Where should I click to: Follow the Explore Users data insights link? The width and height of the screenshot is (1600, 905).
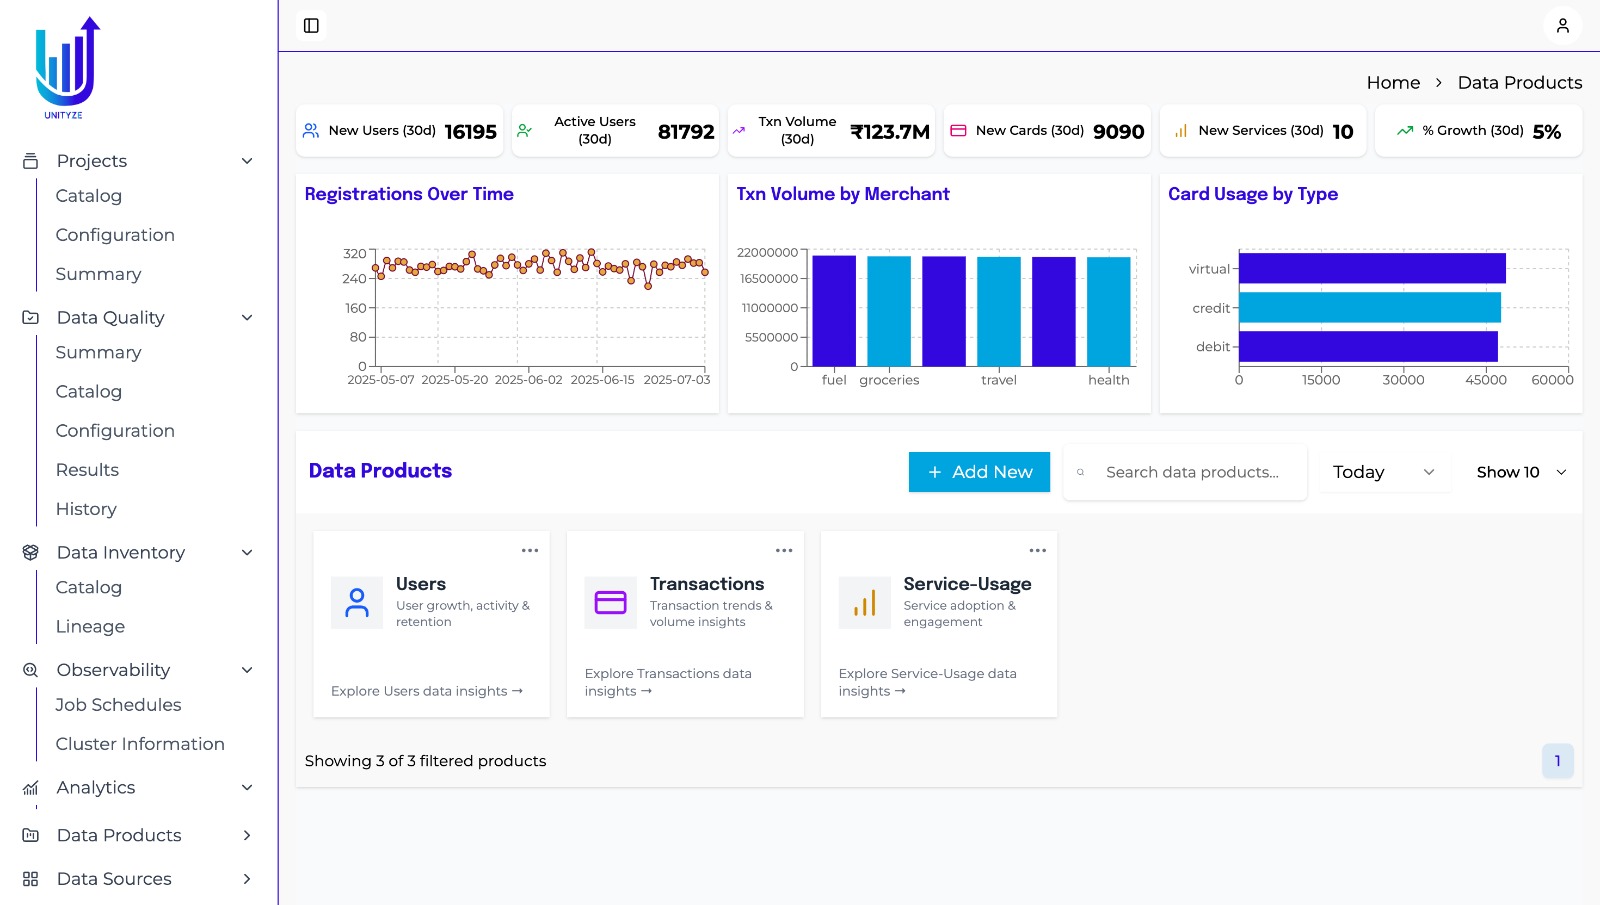(426, 691)
